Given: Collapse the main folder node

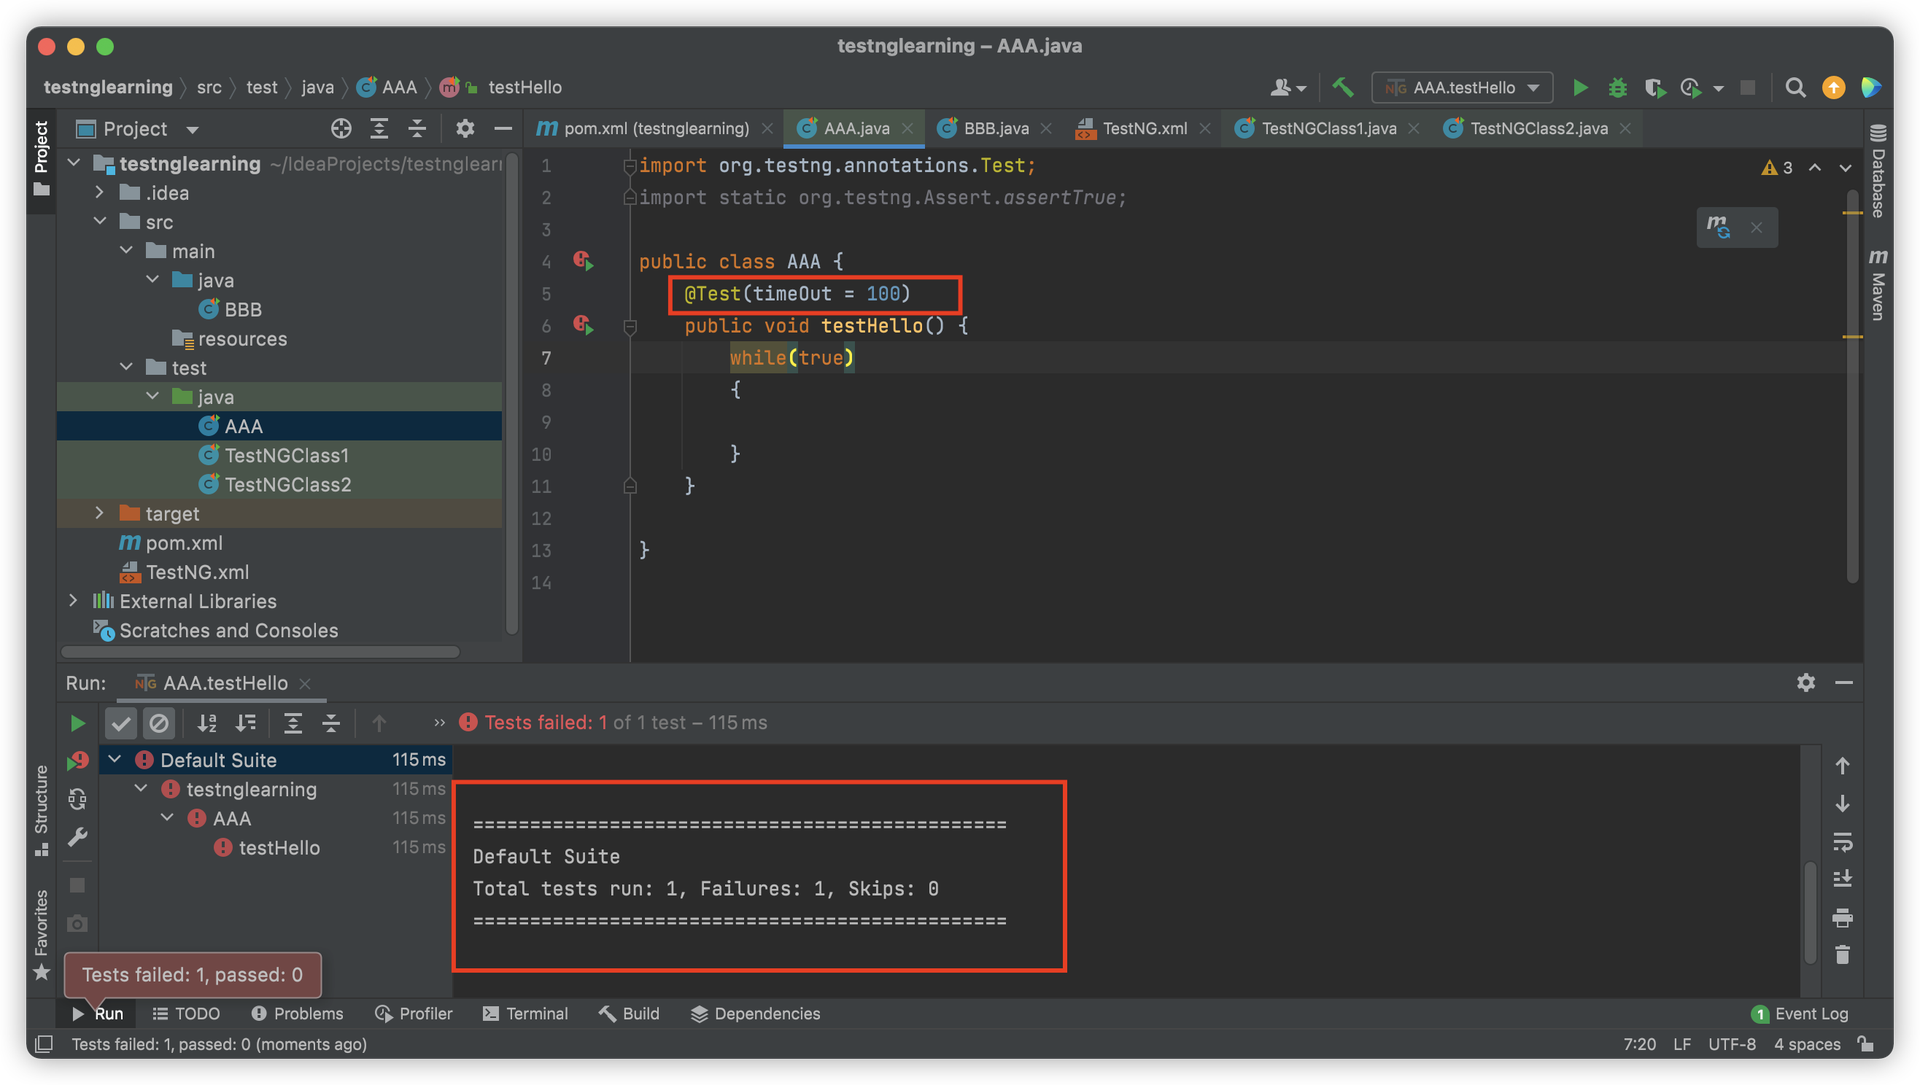Looking at the screenshot, I should click(x=126, y=250).
